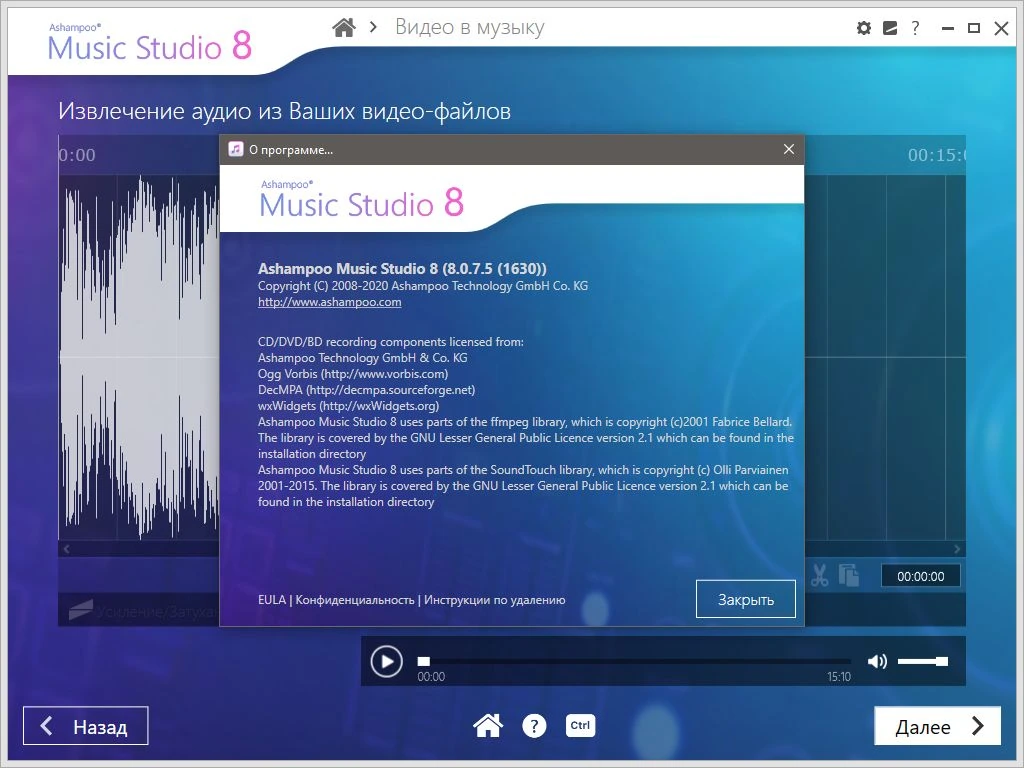1024x768 pixels.
Task: Click the bottom home icon
Action: [488, 726]
